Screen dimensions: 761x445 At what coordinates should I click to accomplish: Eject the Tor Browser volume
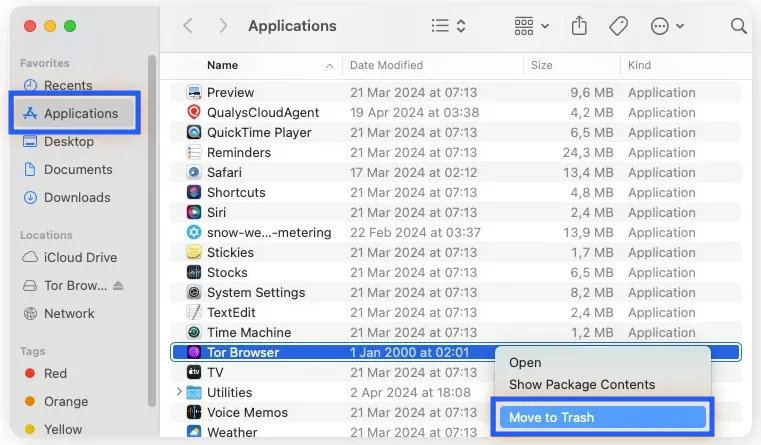(119, 285)
